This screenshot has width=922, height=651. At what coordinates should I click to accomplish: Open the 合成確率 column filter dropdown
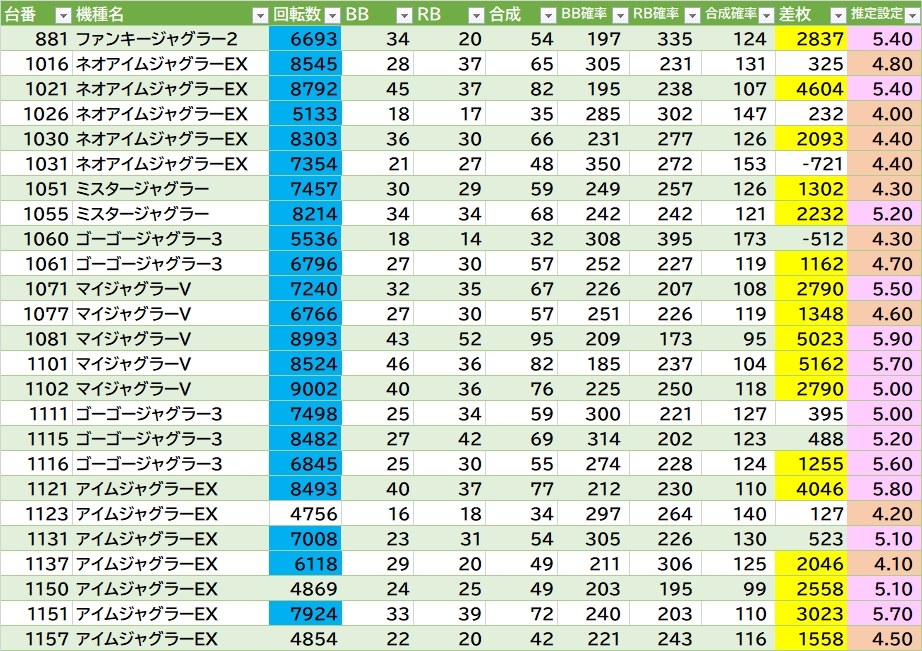pos(766,15)
